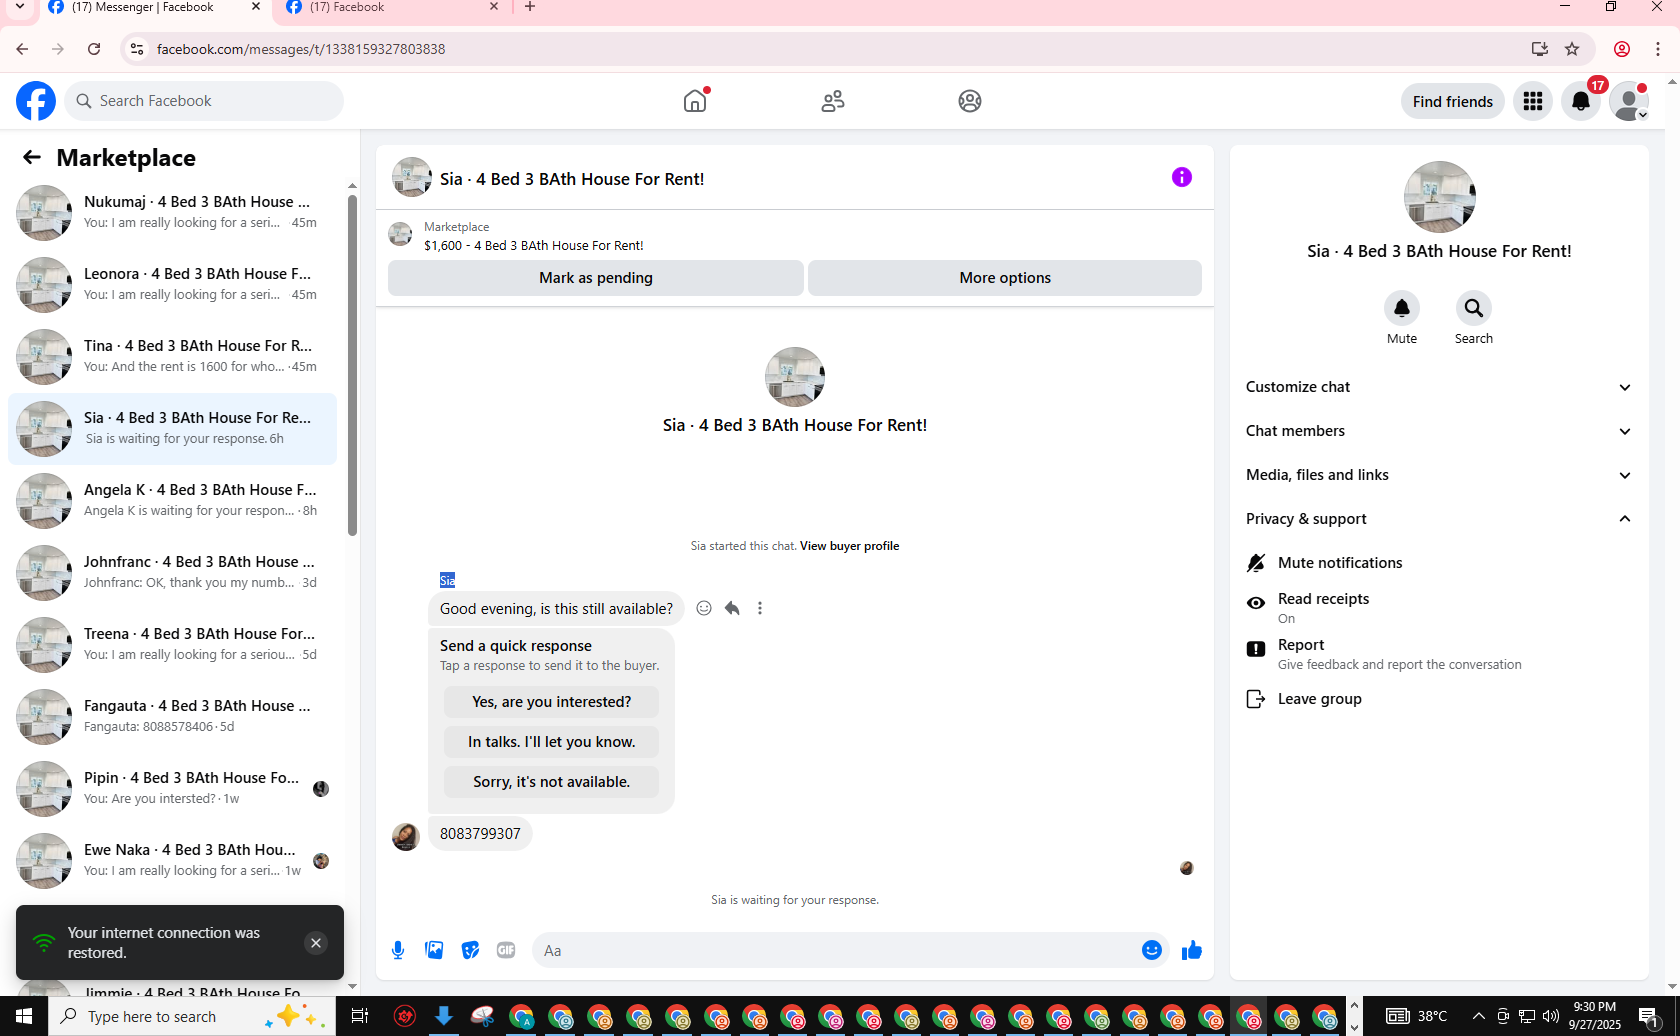This screenshot has width=1680, height=1036.
Task: Open tab search dropdown in Chrome
Action: pyautogui.click(x=19, y=7)
